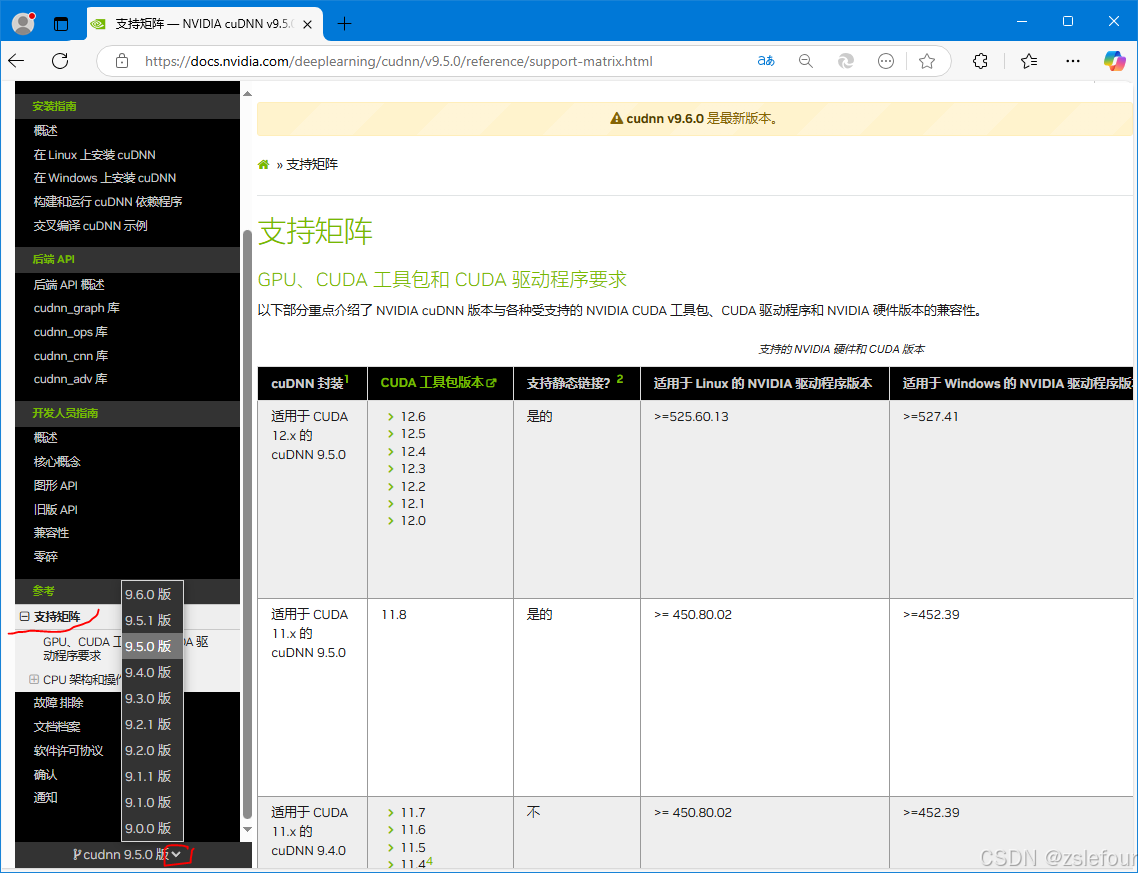Image resolution: width=1142 pixels, height=878 pixels.
Task: Open the favorites list icon
Action: [1028, 61]
